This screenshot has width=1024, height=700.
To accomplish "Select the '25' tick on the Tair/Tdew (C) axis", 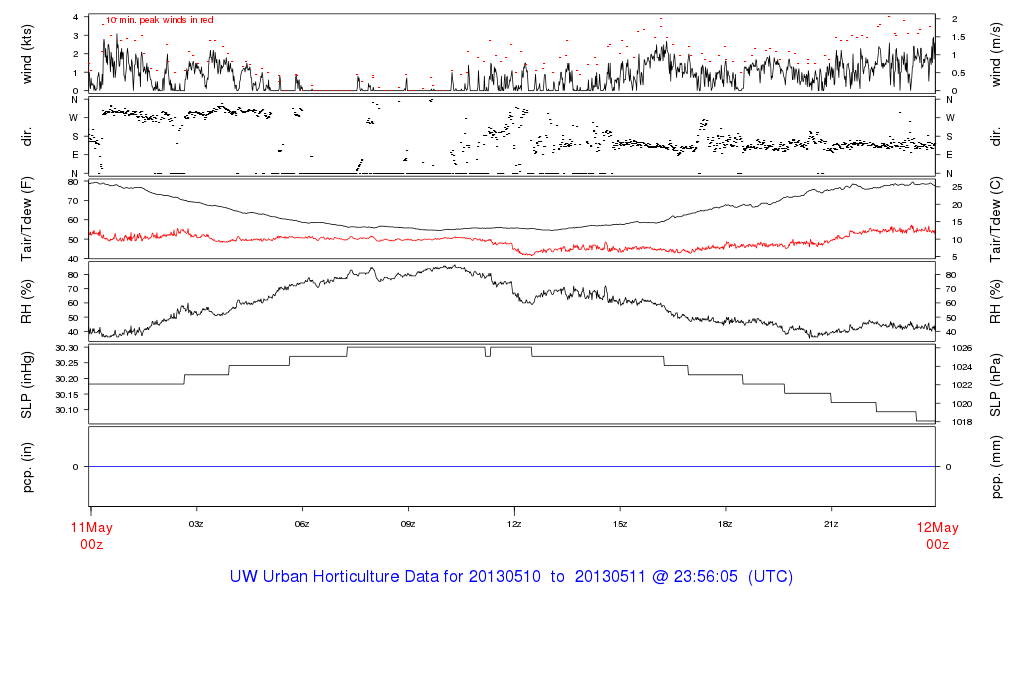I will click(957, 187).
